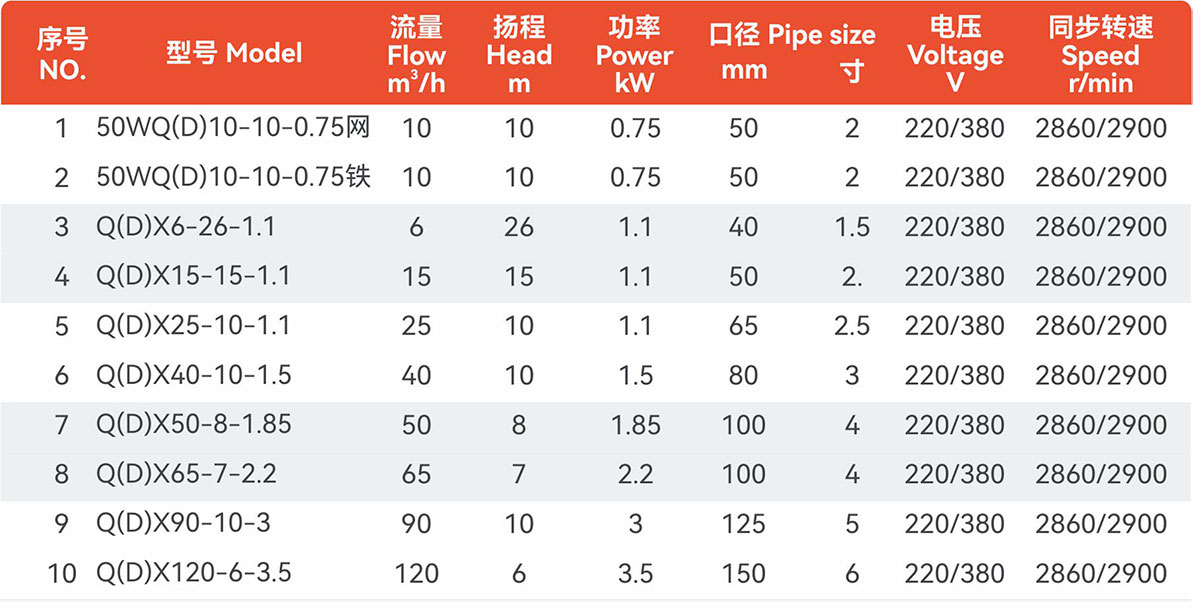Select model Q(D)X25-10-1.1 in row 5

[x=193, y=325]
